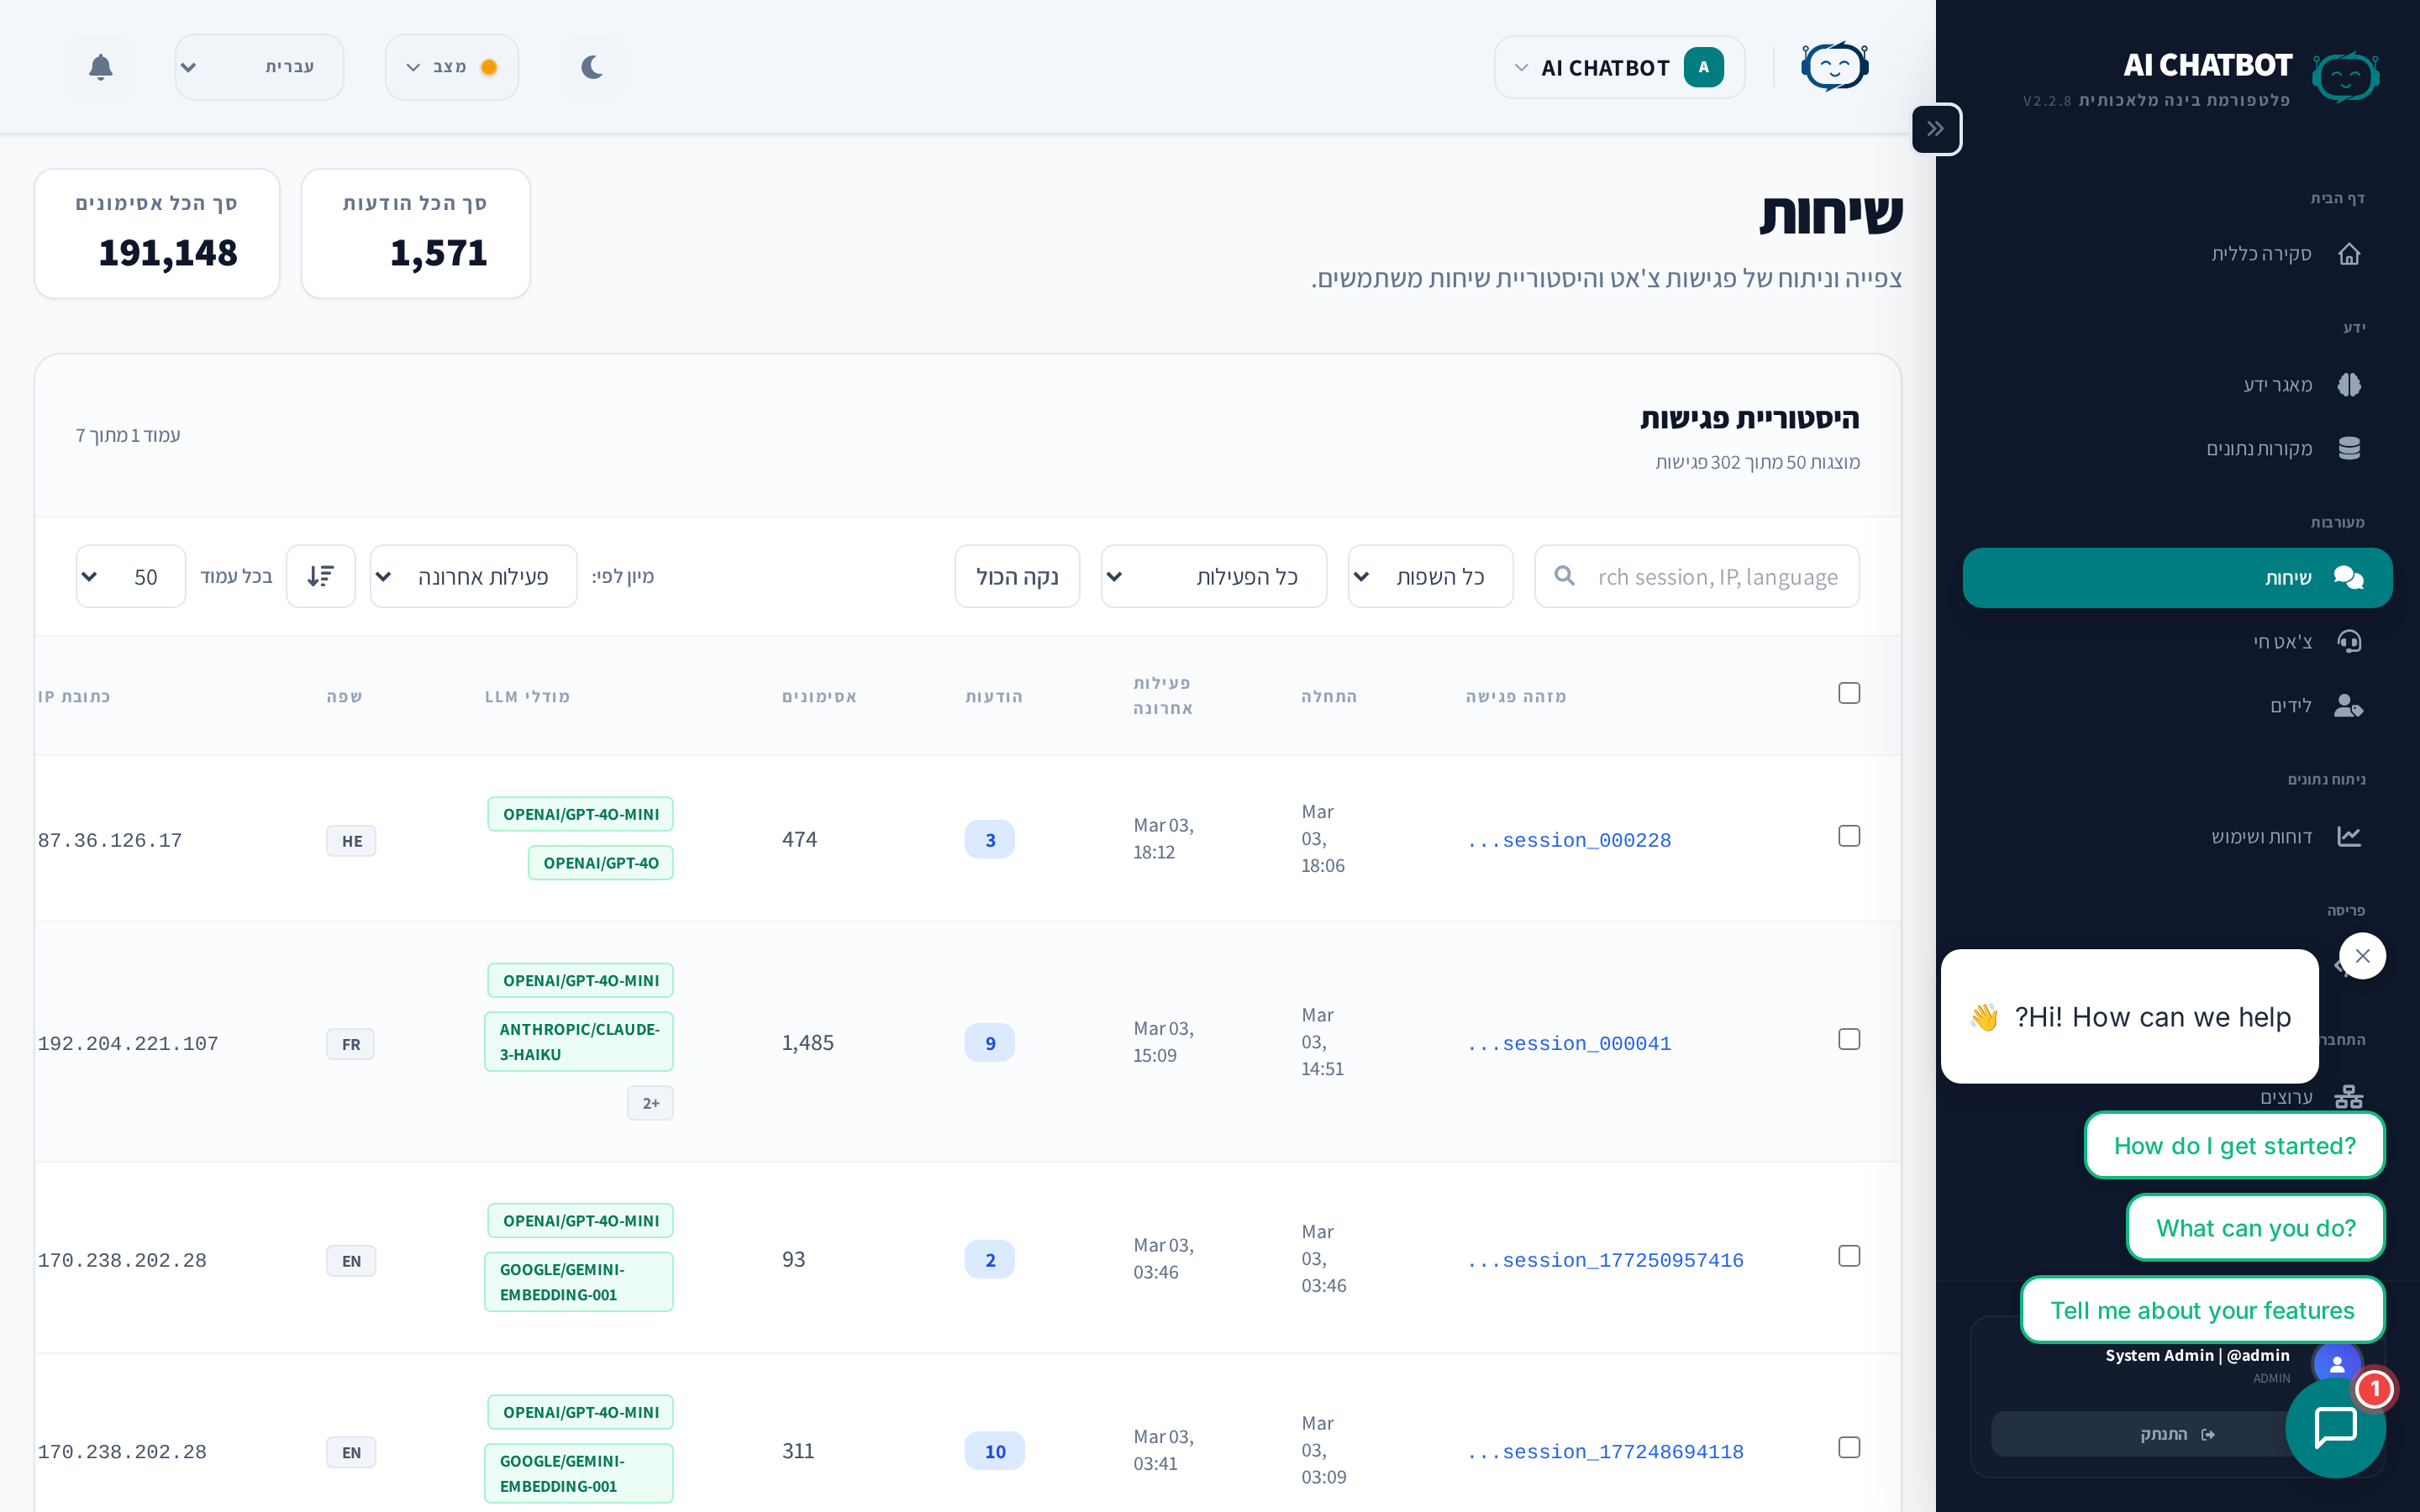Open the chat widget bubble icon

2335,1426
